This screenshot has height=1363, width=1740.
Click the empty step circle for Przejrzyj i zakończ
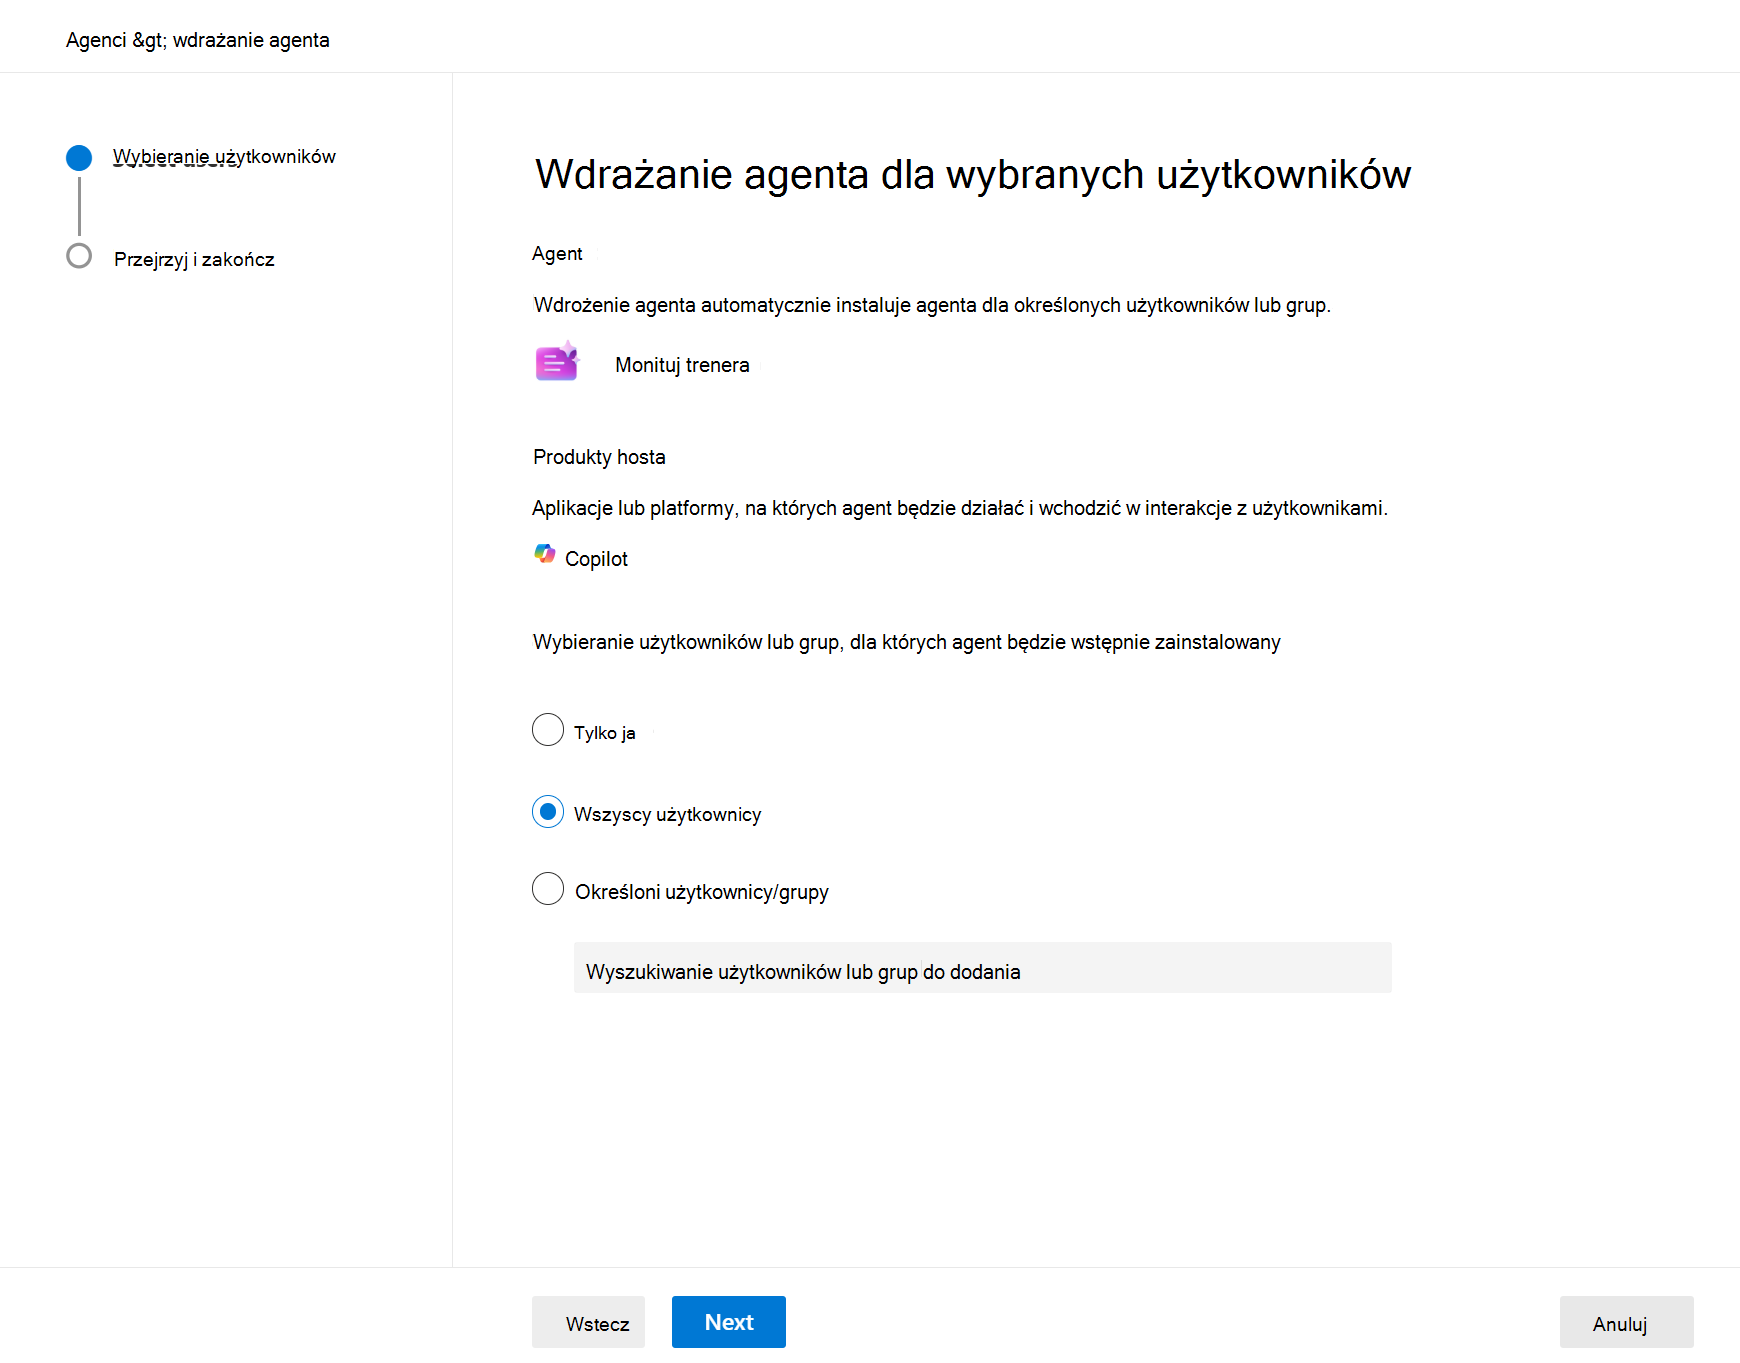pyautogui.click(x=79, y=256)
